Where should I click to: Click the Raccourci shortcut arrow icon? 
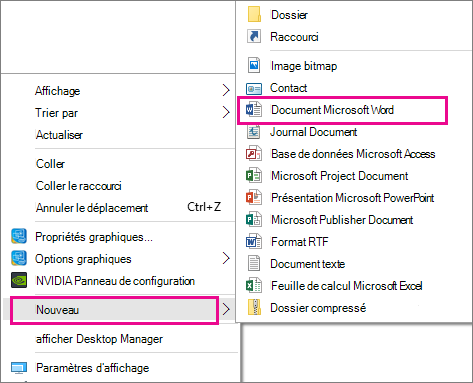tap(254, 36)
